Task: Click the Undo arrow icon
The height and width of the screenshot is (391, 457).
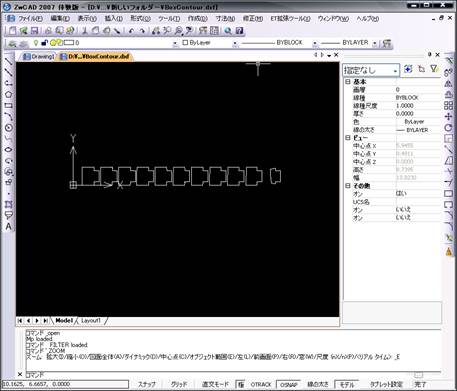Action: pos(131,31)
